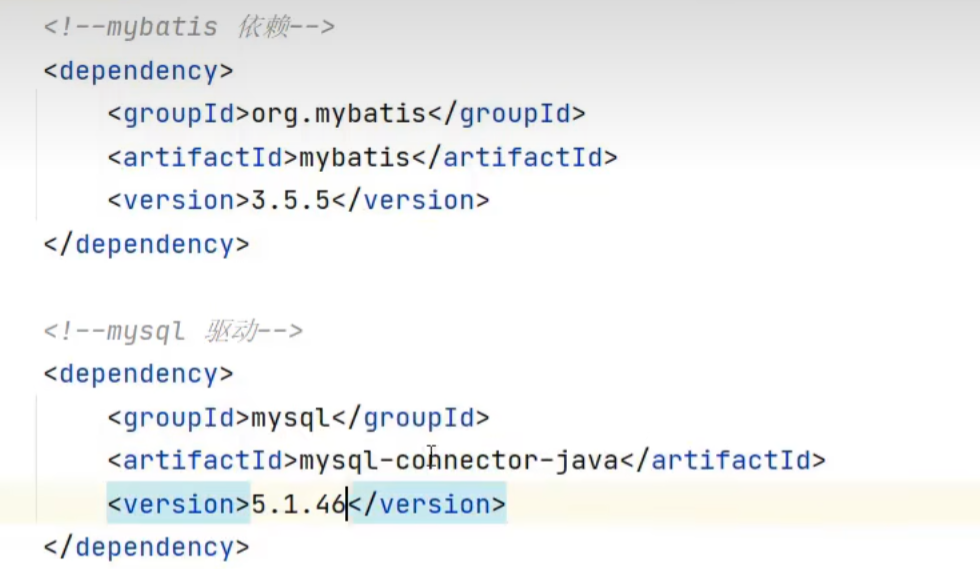
Task: Click the version 5.1.46 value
Action: pos(299,504)
